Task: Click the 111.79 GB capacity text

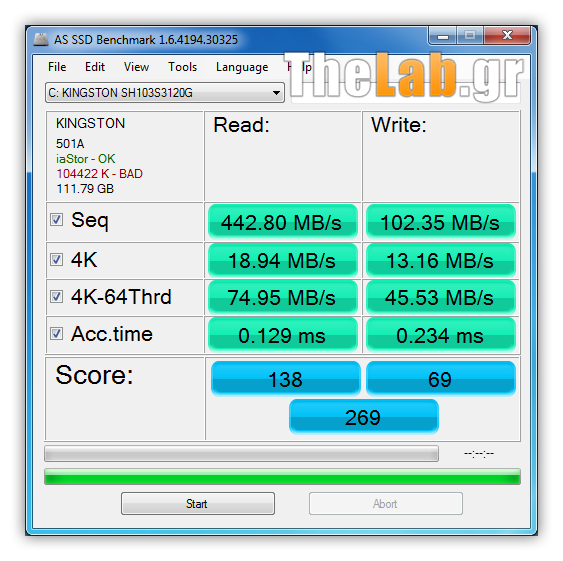Action: pos(85,189)
